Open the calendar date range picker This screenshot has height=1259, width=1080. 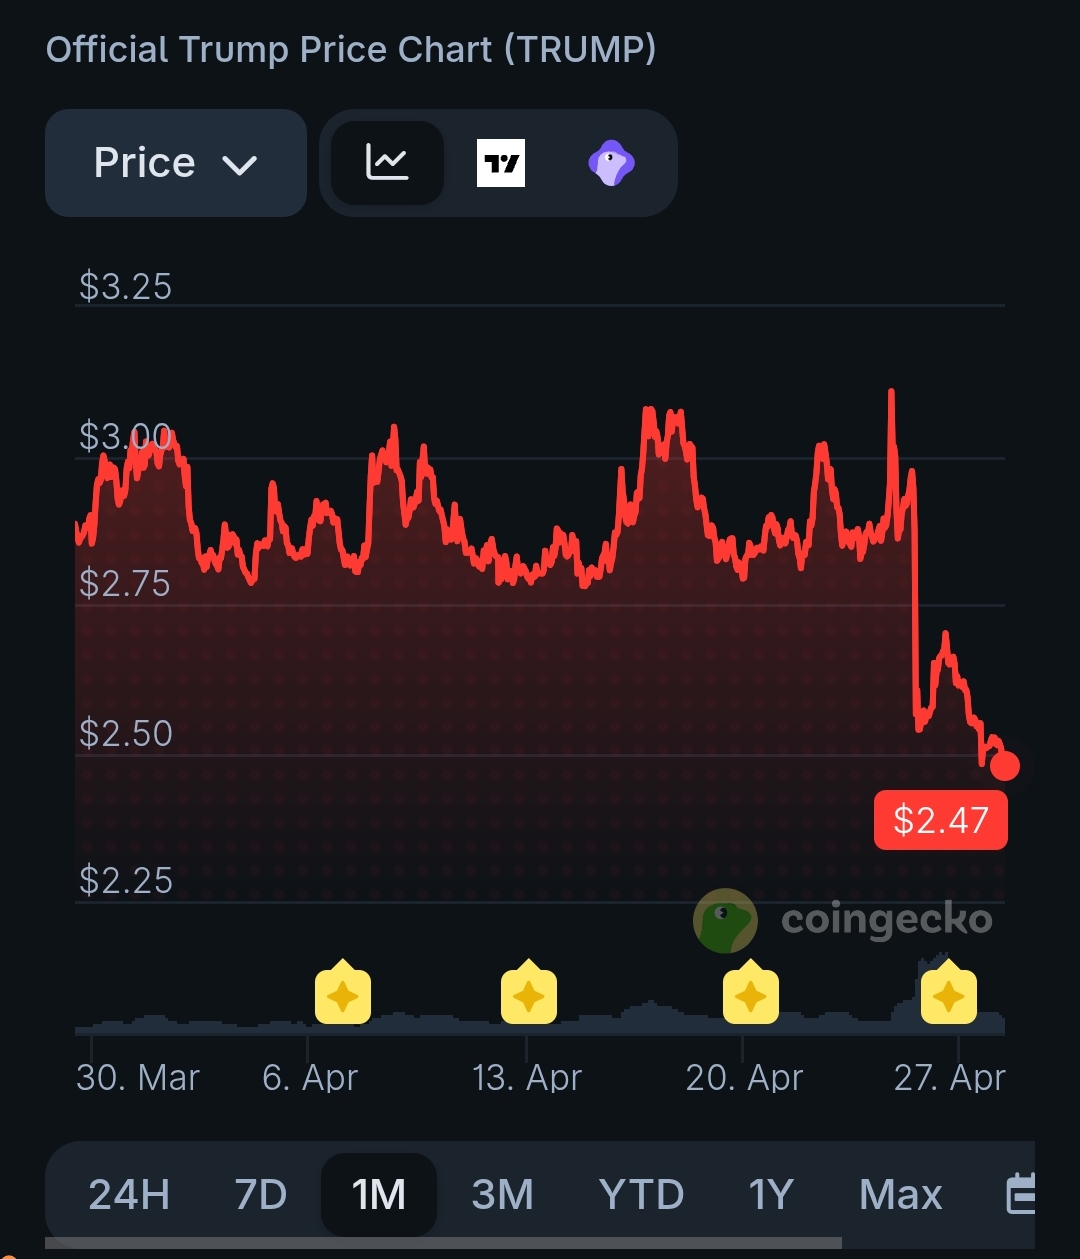1021,1193
